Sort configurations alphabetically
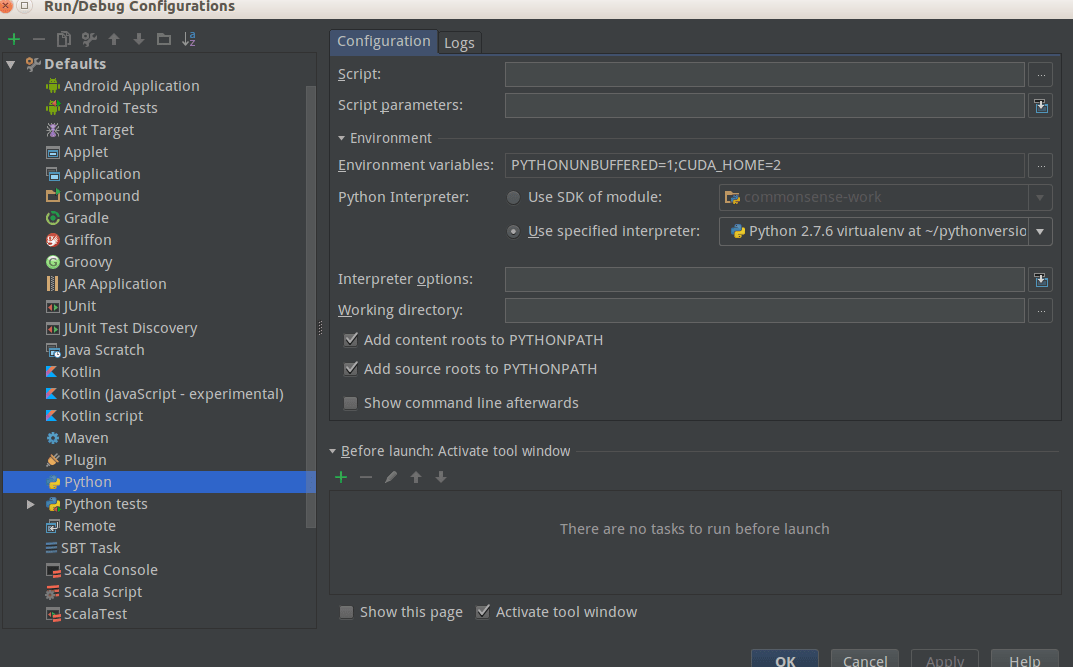Viewport: 1073px width, 667px height. (189, 39)
